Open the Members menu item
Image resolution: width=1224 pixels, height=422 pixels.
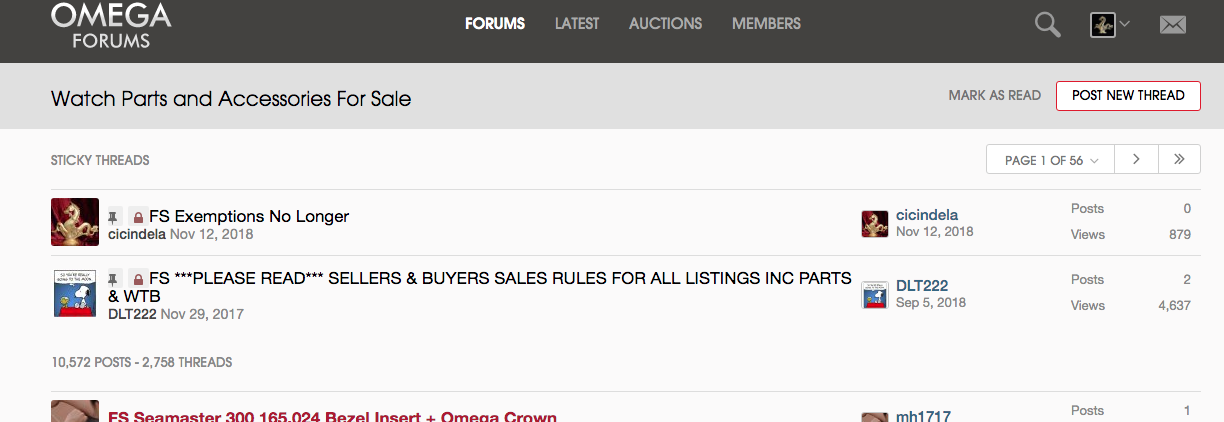tap(766, 23)
